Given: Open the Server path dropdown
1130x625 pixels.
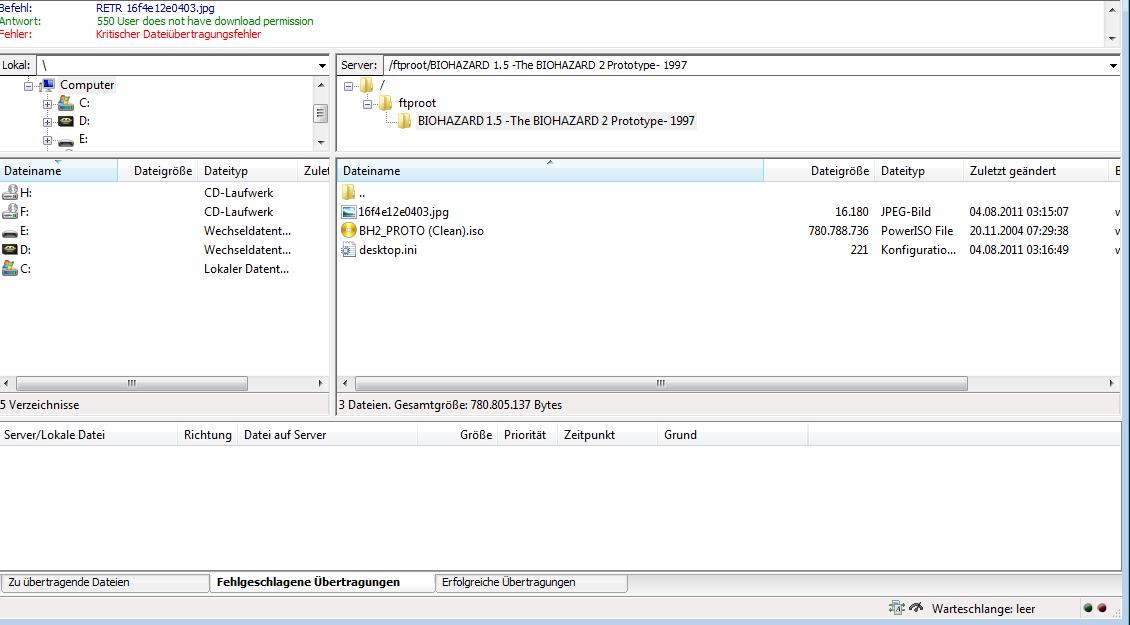Looking at the screenshot, I should pyautogui.click(x=1113, y=66).
